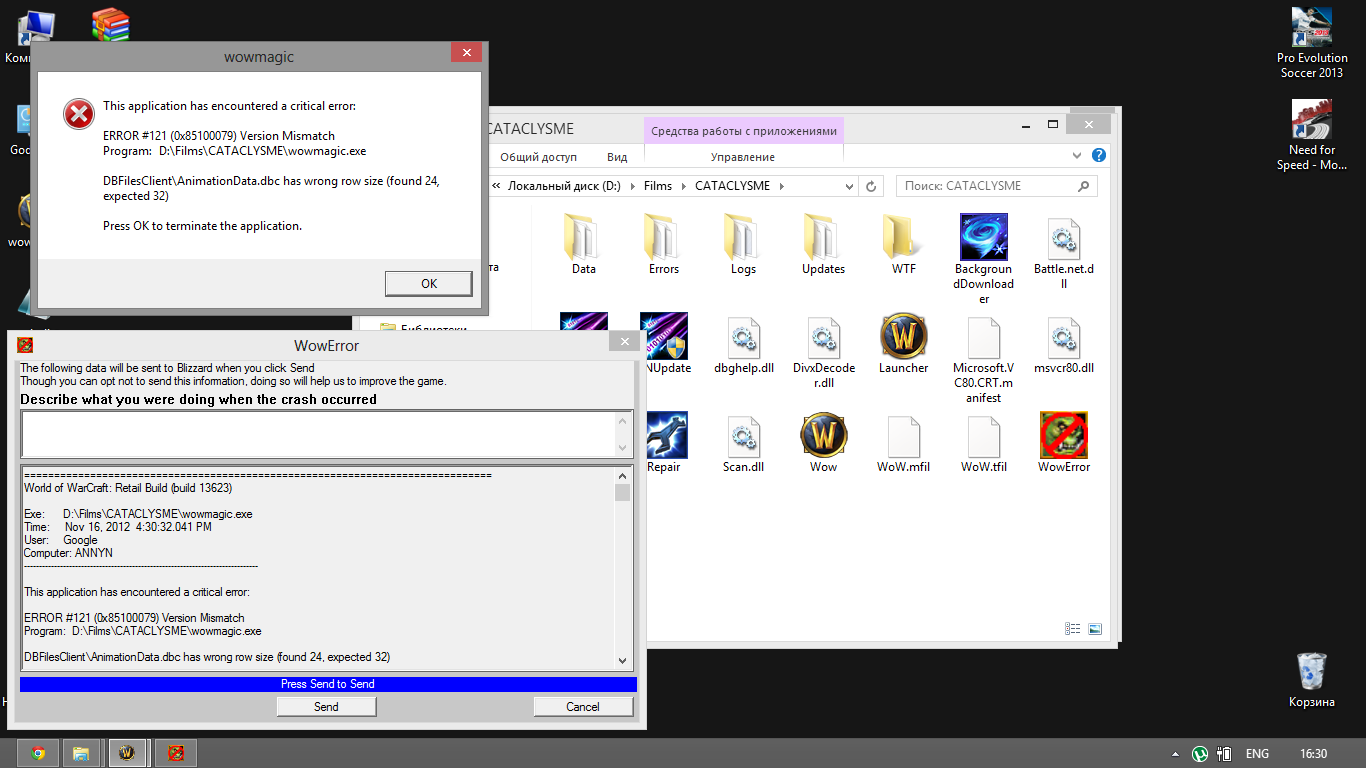This screenshot has height=768, width=1366.
Task: Select the BackgroundDownloader application icon
Action: click(984, 259)
